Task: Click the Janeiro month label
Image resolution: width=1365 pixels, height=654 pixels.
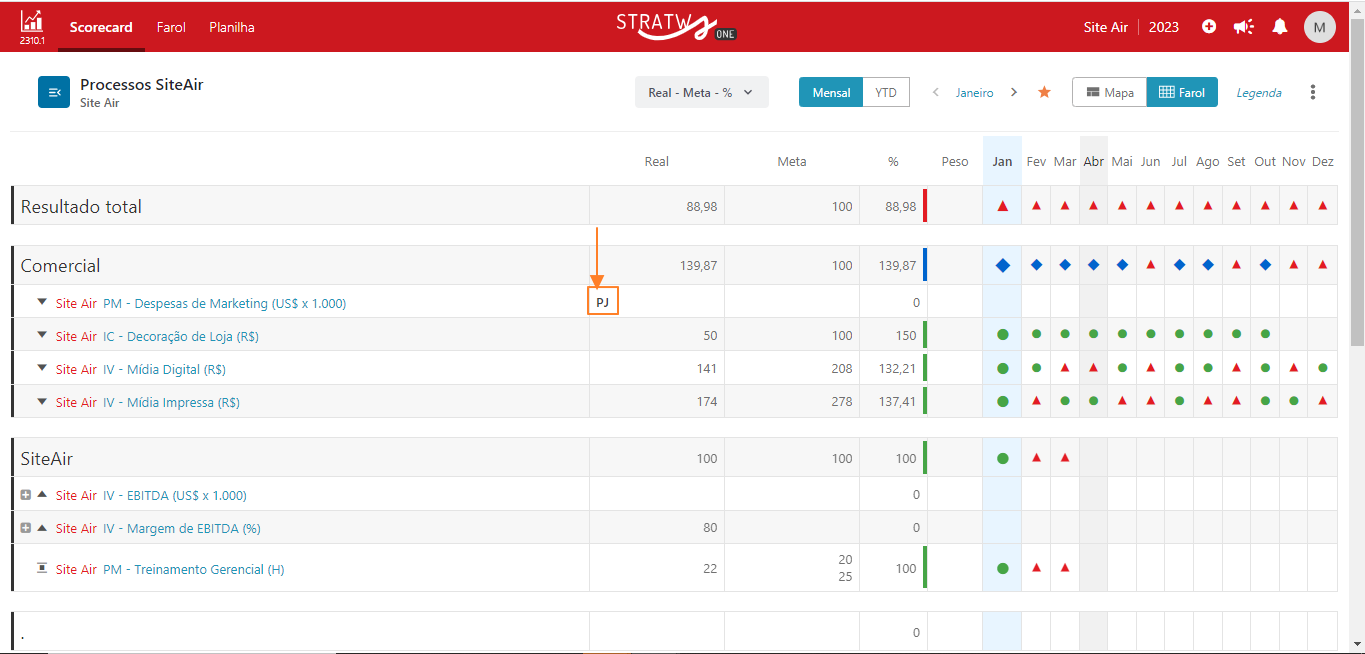Action: [x=975, y=93]
